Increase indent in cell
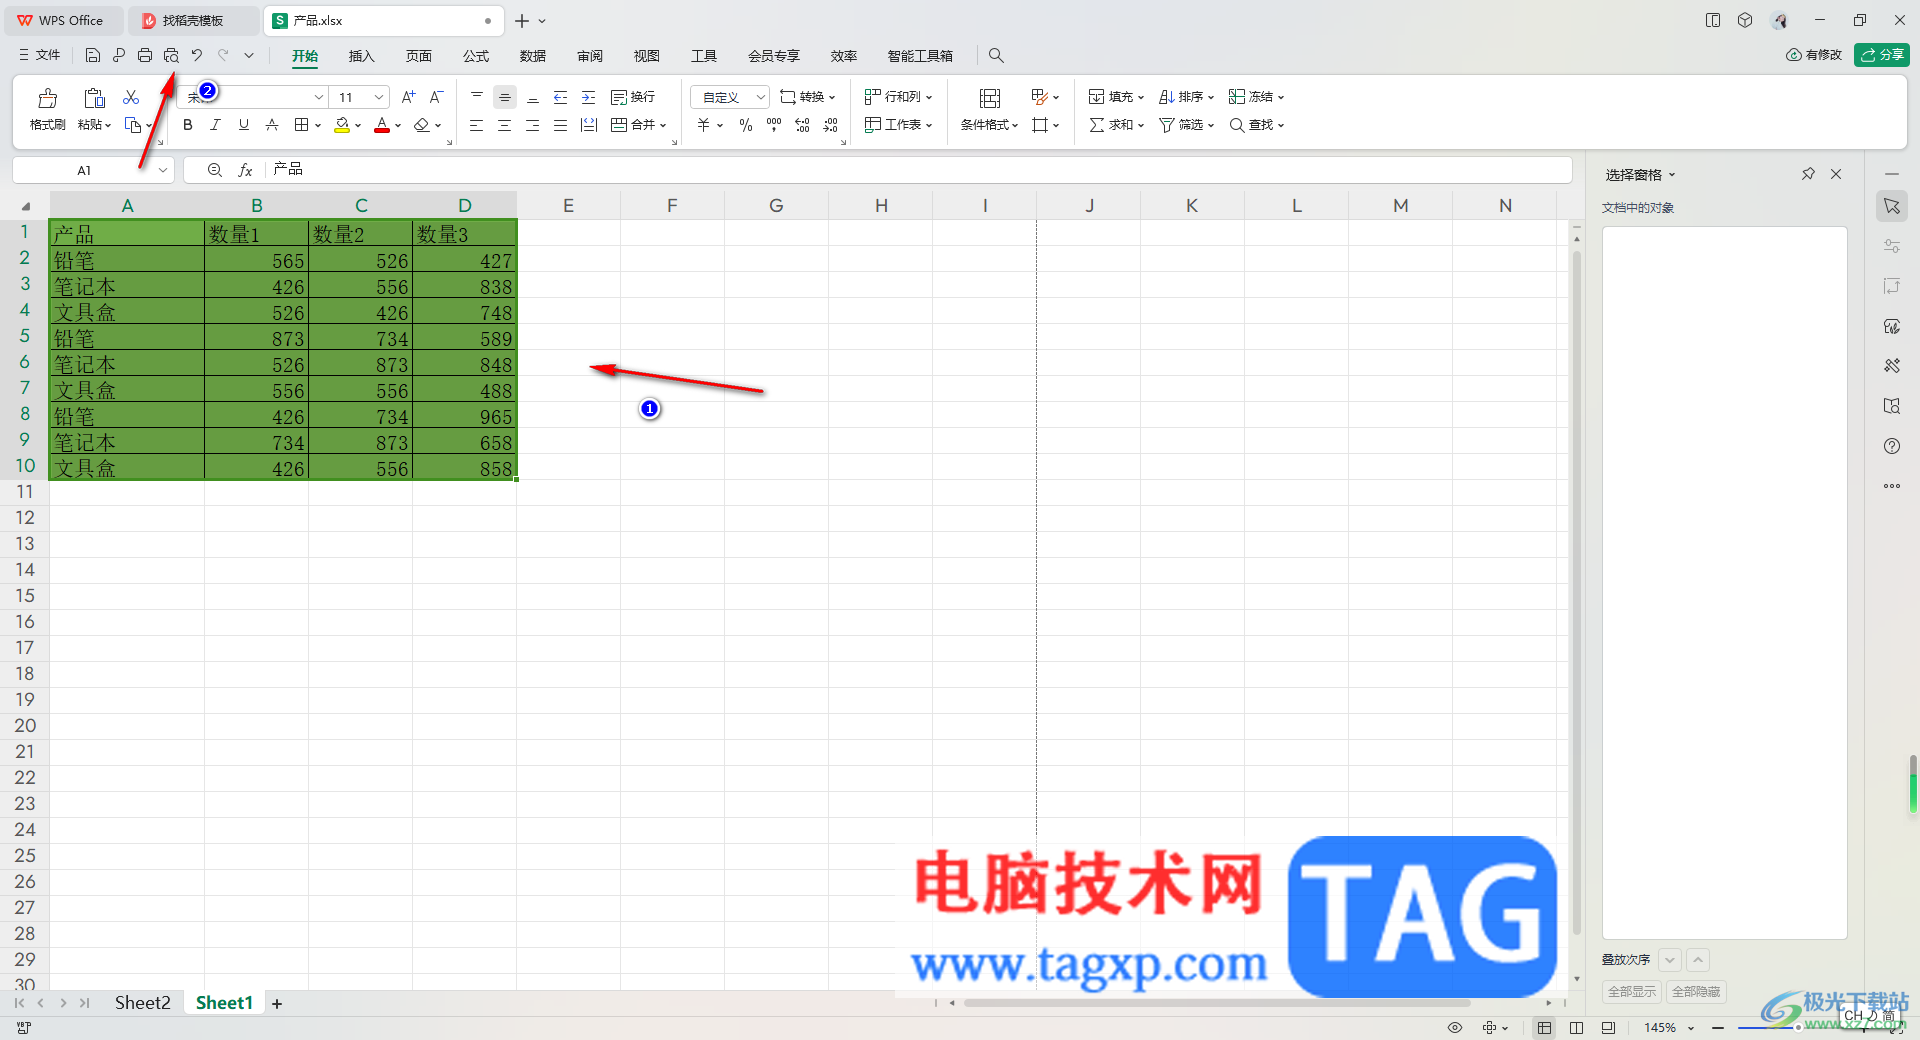 click(x=589, y=97)
